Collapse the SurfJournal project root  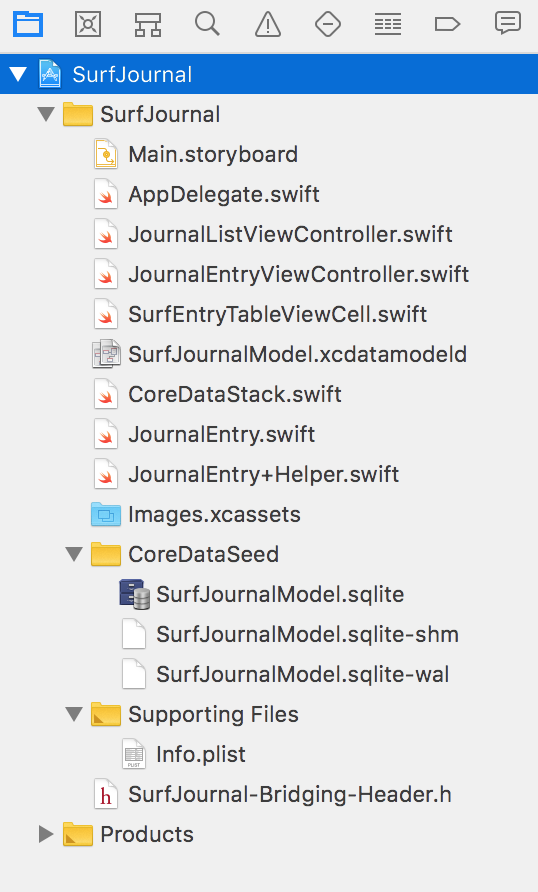coord(18,75)
